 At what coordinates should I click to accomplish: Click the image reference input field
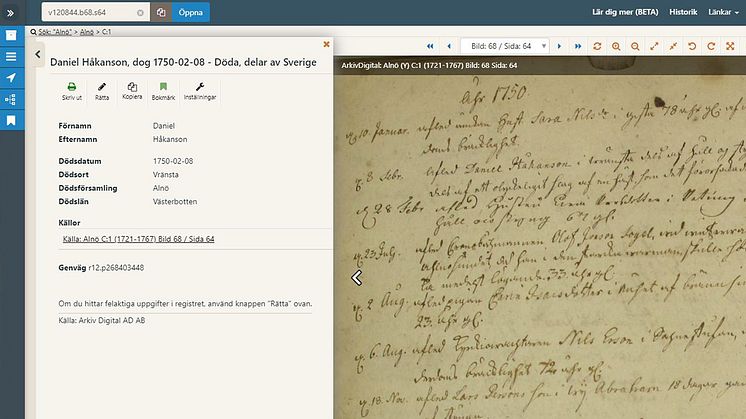(x=88, y=13)
